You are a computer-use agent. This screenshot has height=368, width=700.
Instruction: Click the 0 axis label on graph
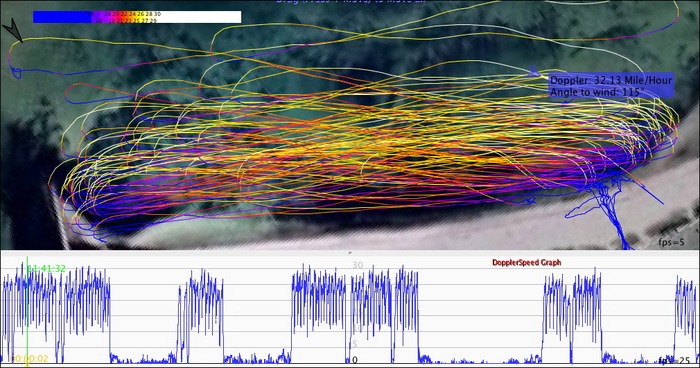point(355,360)
